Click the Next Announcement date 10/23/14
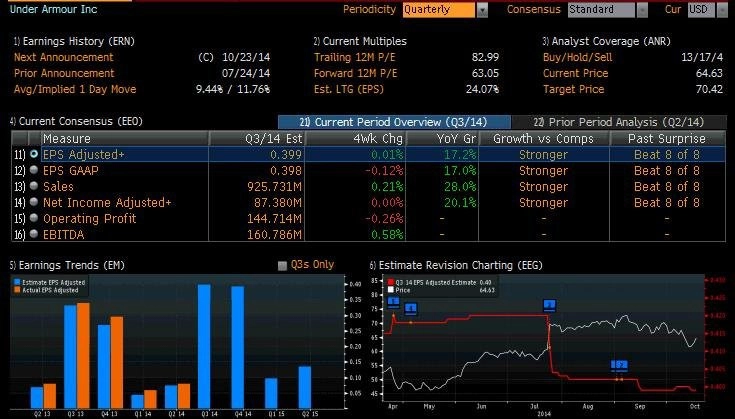 point(246,57)
